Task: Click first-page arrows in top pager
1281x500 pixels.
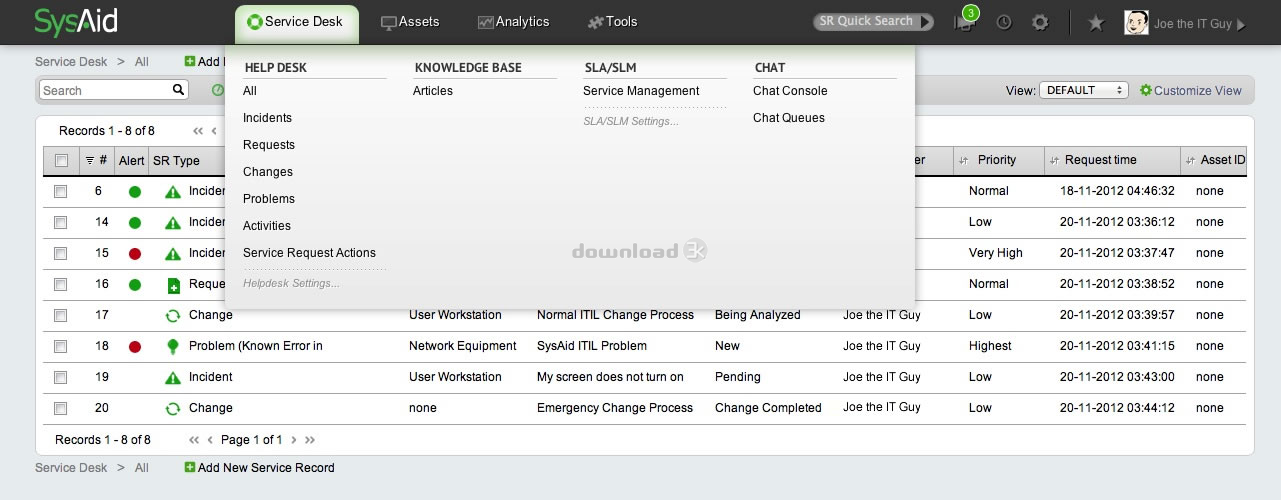Action: 198,131
